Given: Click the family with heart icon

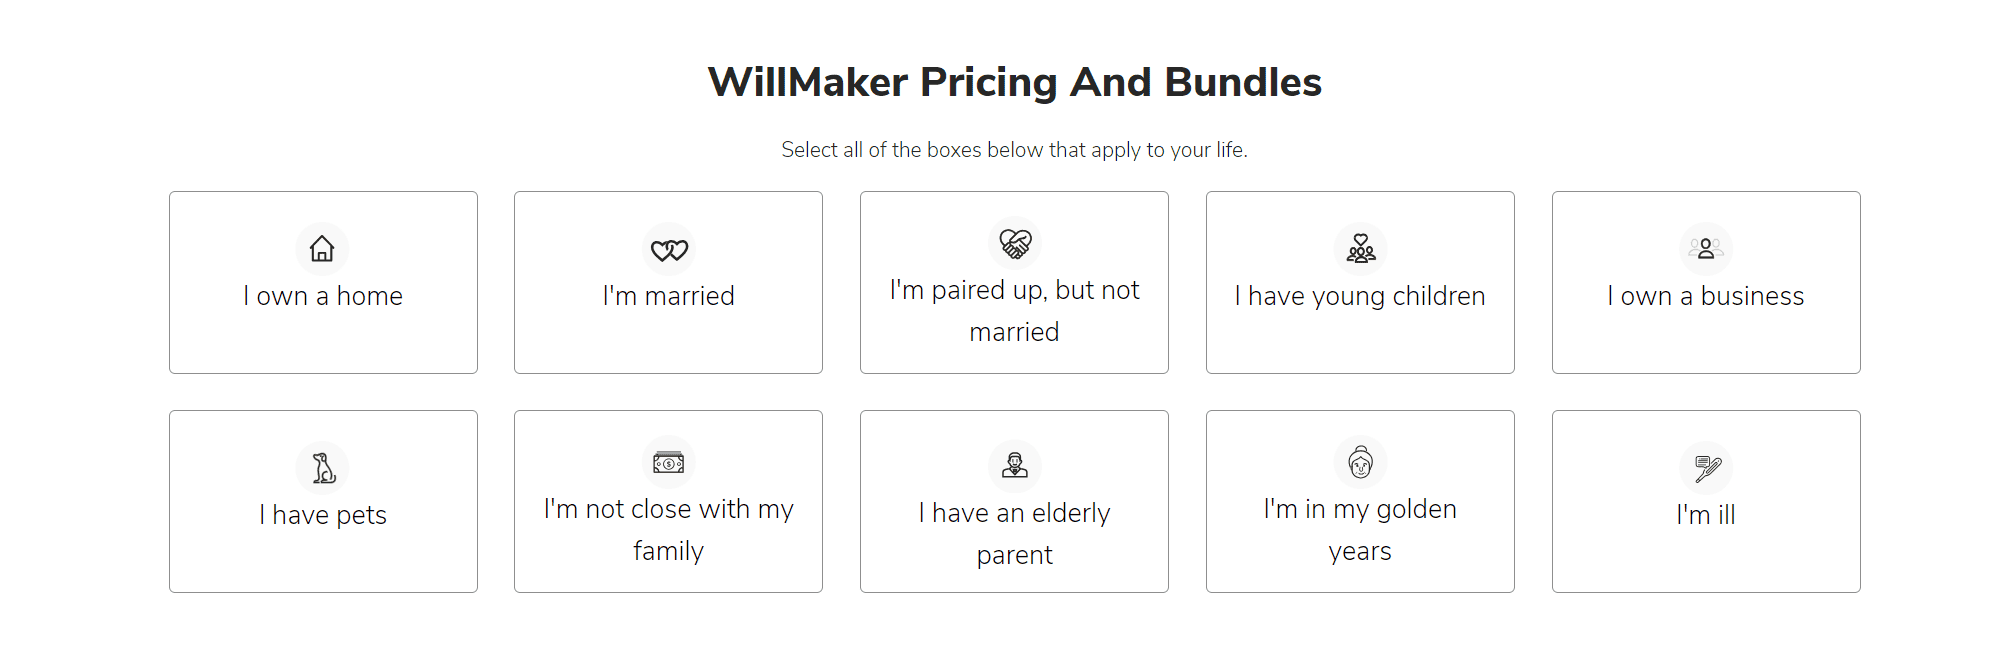Looking at the screenshot, I should (x=1360, y=248).
